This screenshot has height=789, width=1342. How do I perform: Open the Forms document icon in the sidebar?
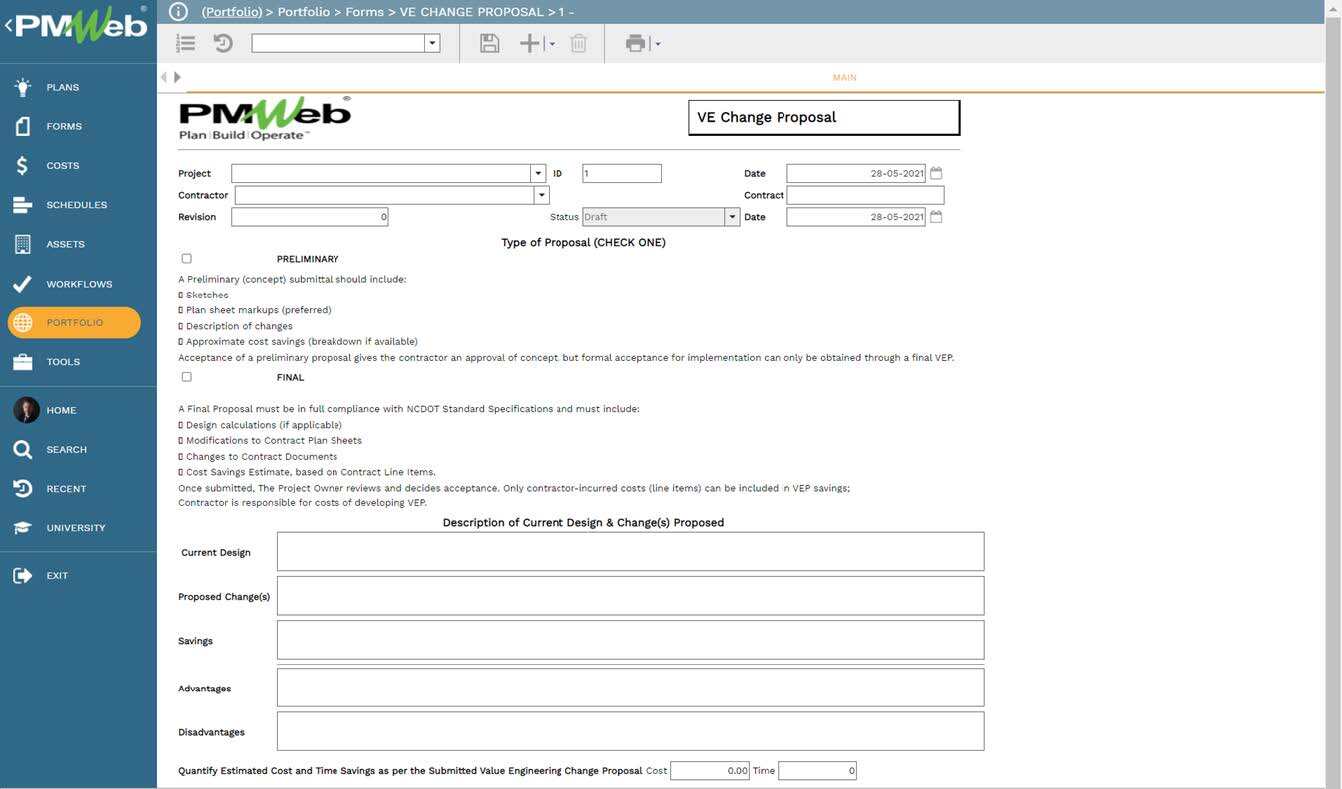(x=22, y=126)
